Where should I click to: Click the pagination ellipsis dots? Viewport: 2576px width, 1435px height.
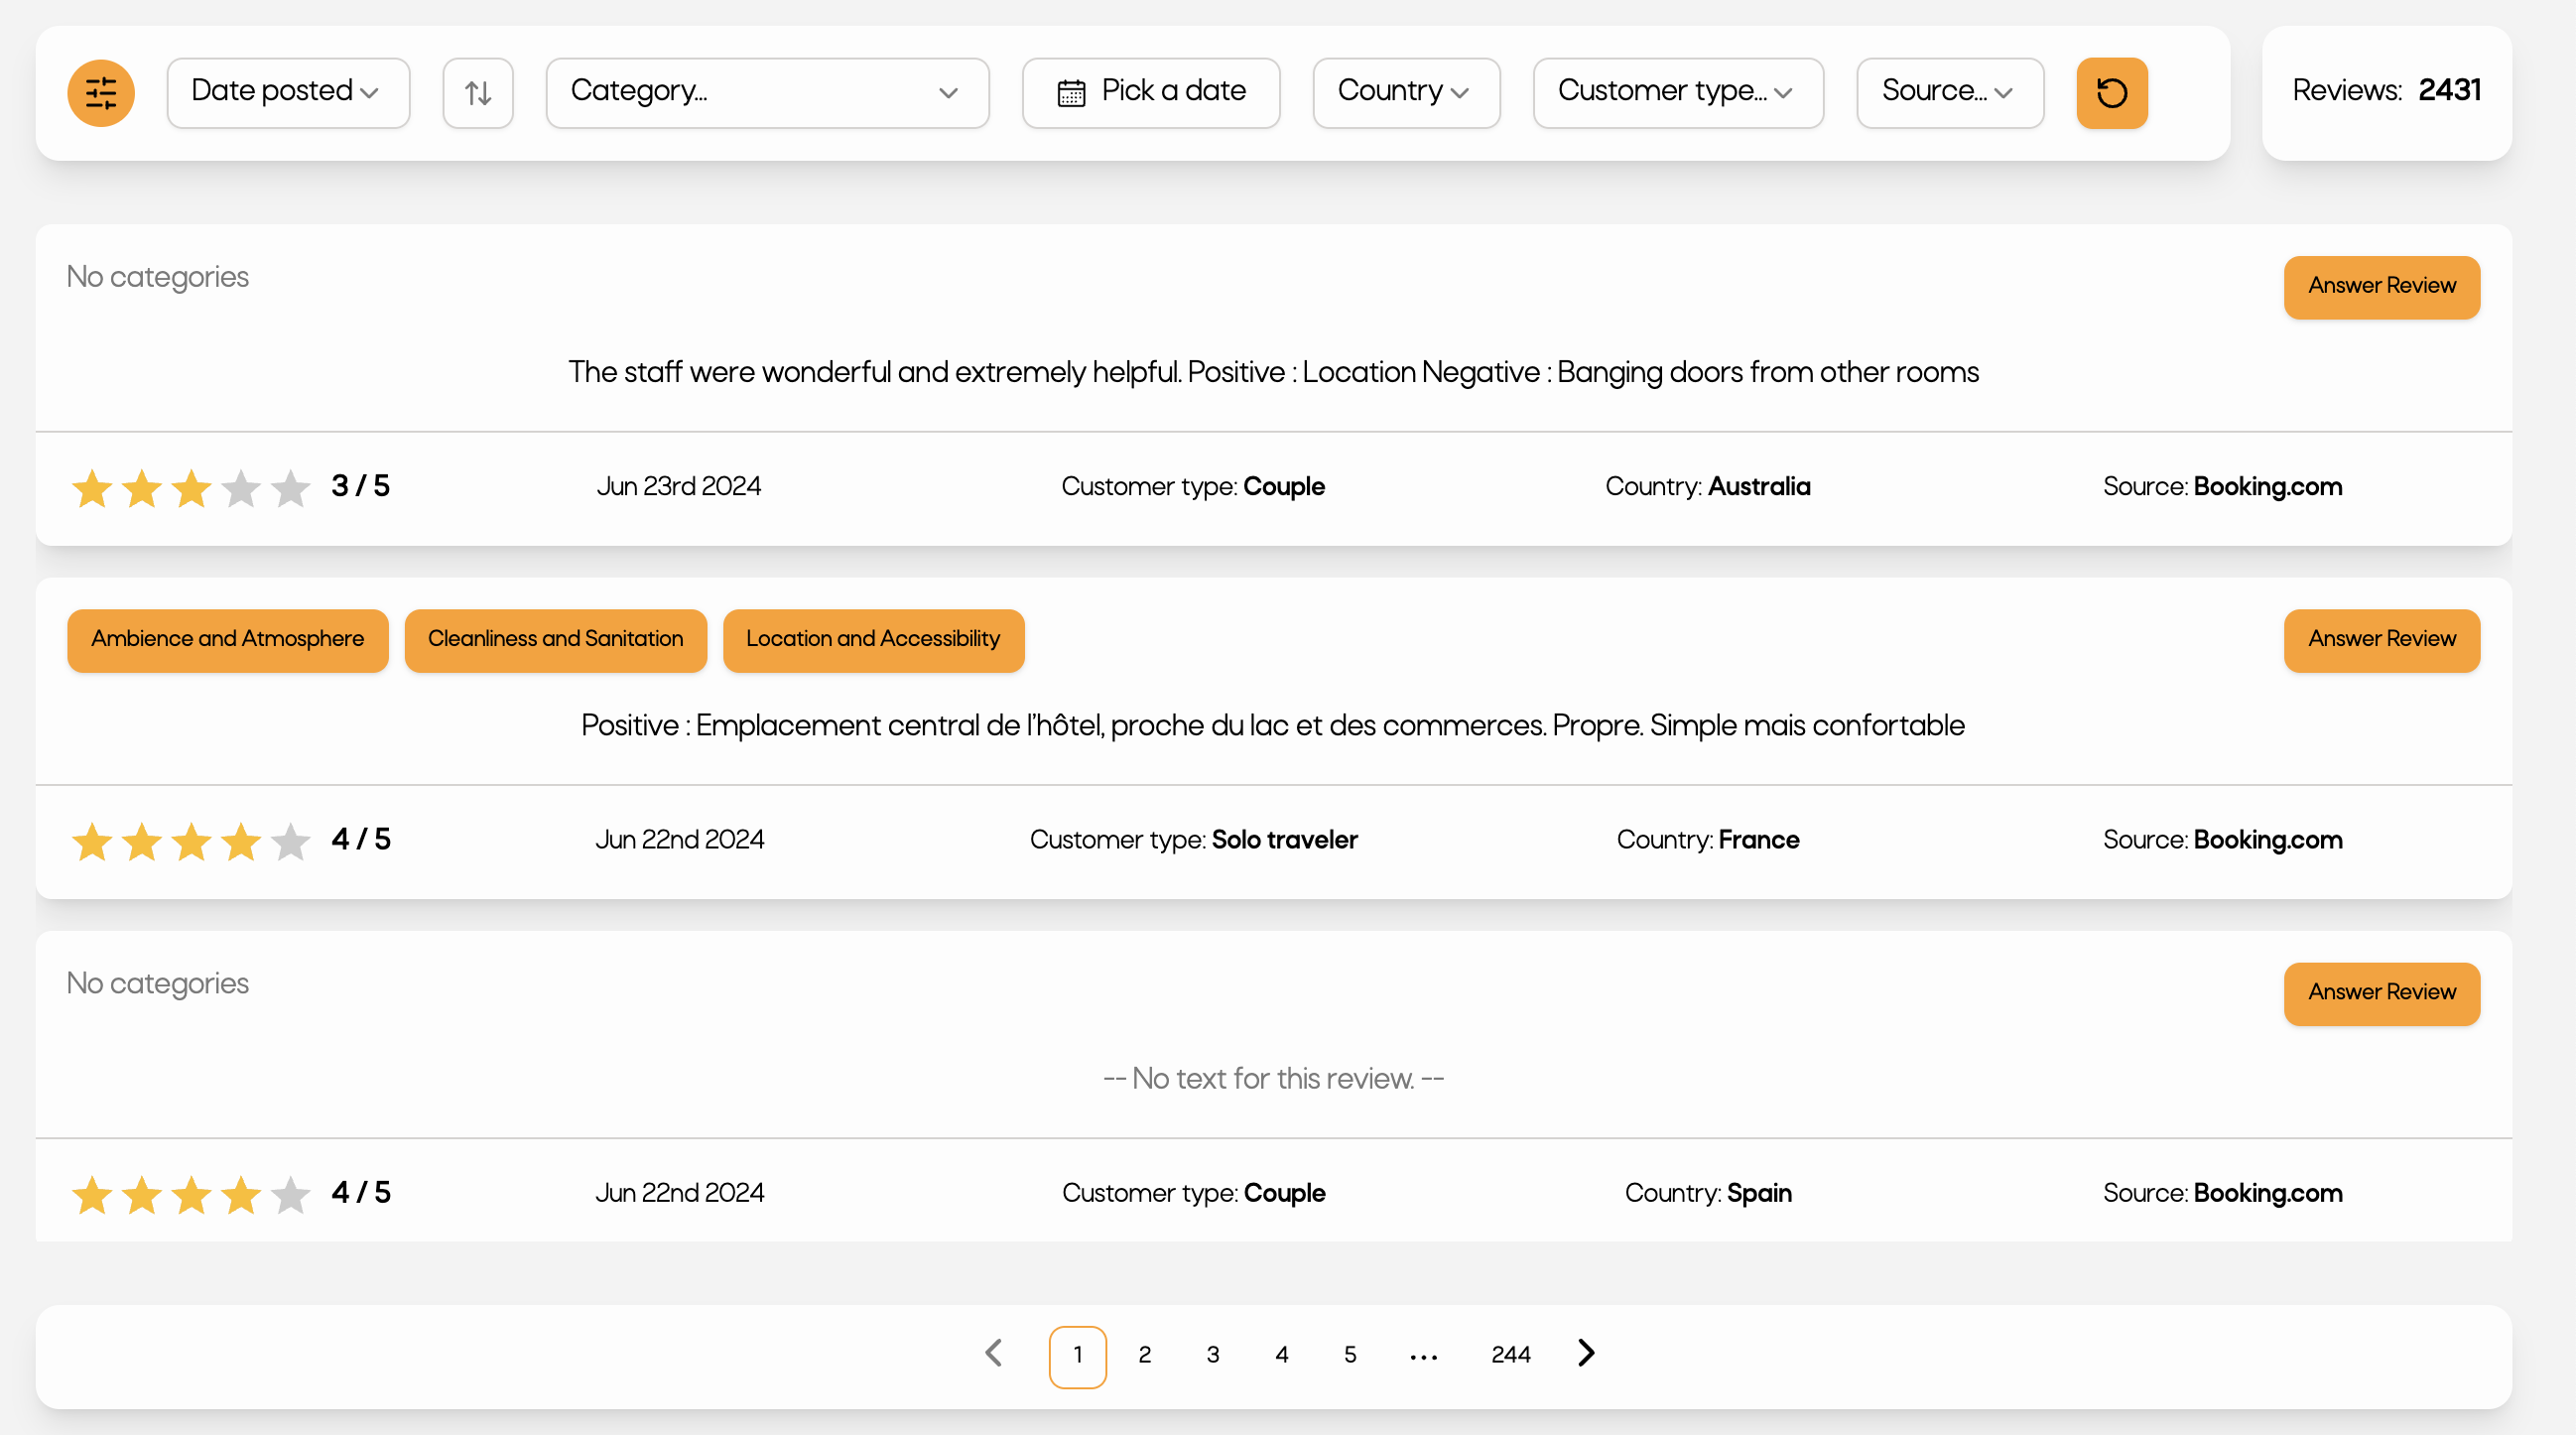pyautogui.click(x=1423, y=1356)
